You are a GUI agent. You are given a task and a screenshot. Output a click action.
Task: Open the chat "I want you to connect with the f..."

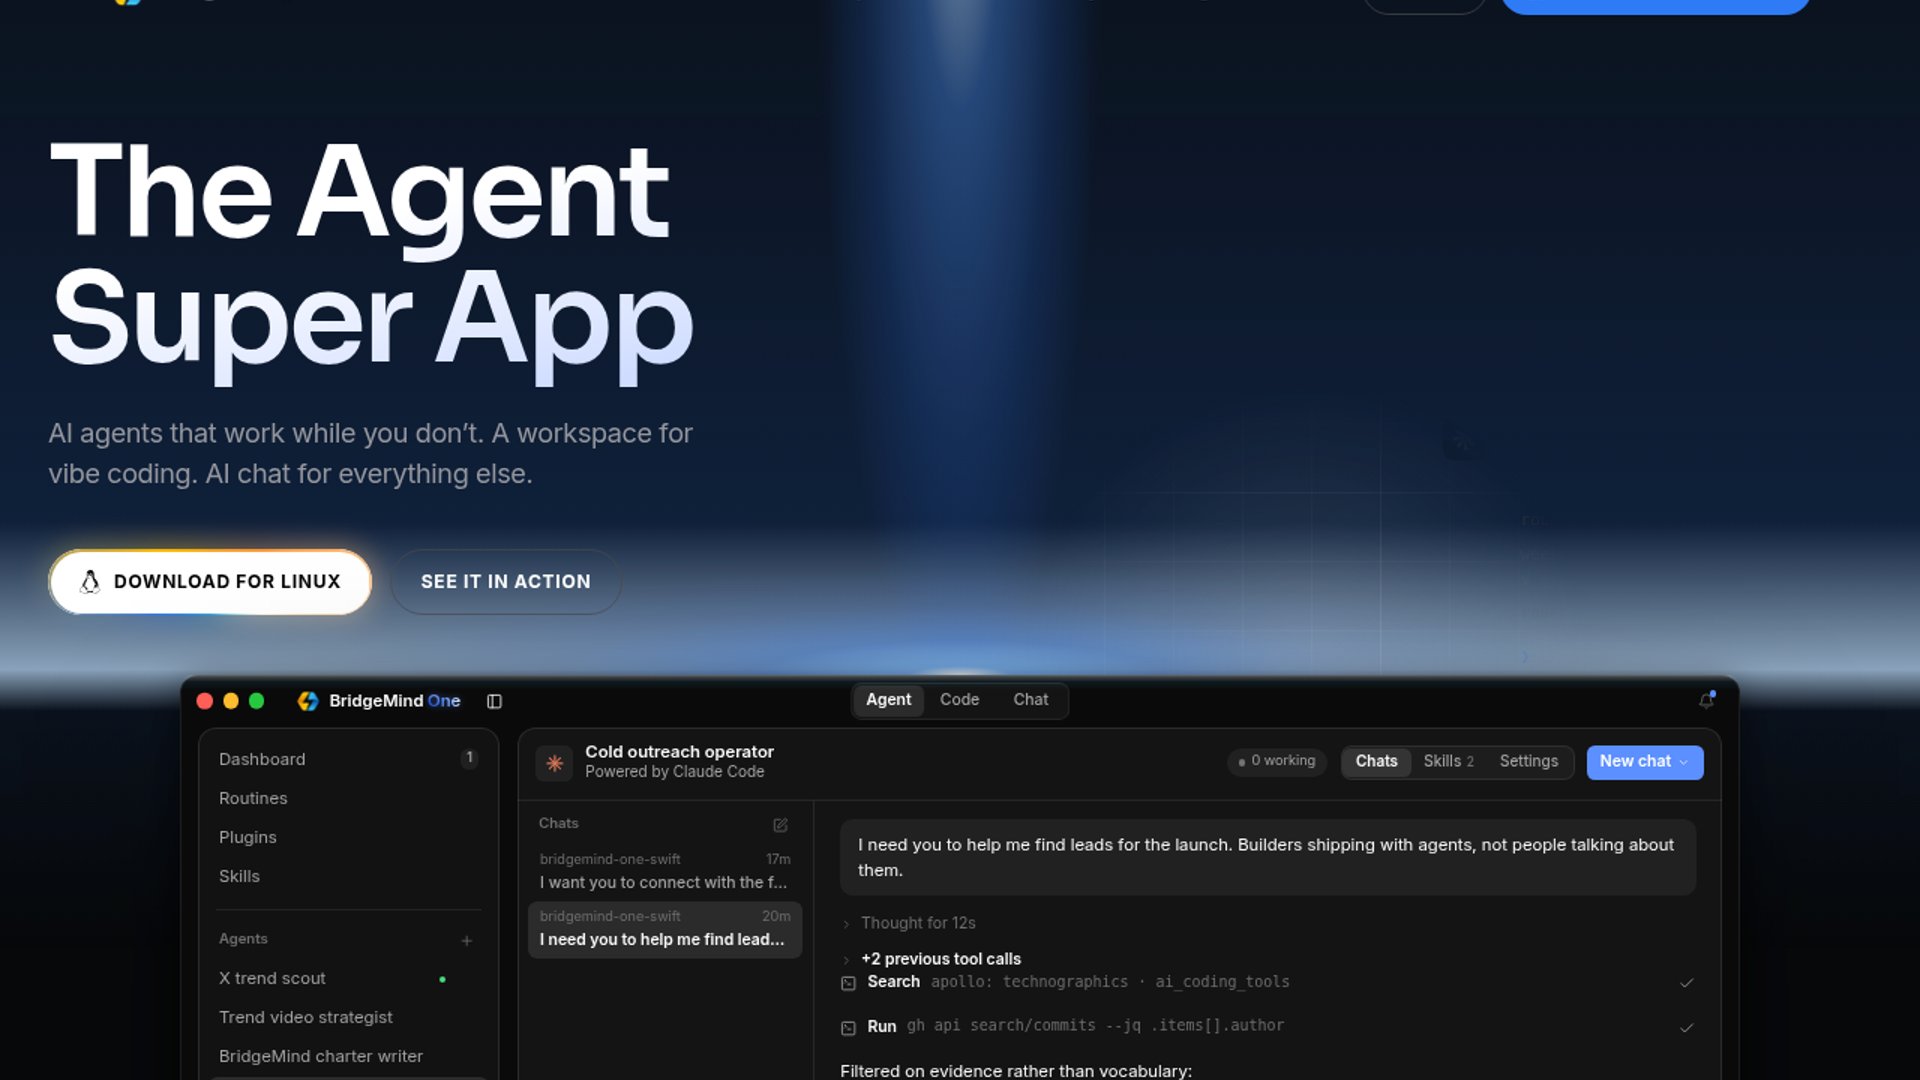tap(665, 872)
